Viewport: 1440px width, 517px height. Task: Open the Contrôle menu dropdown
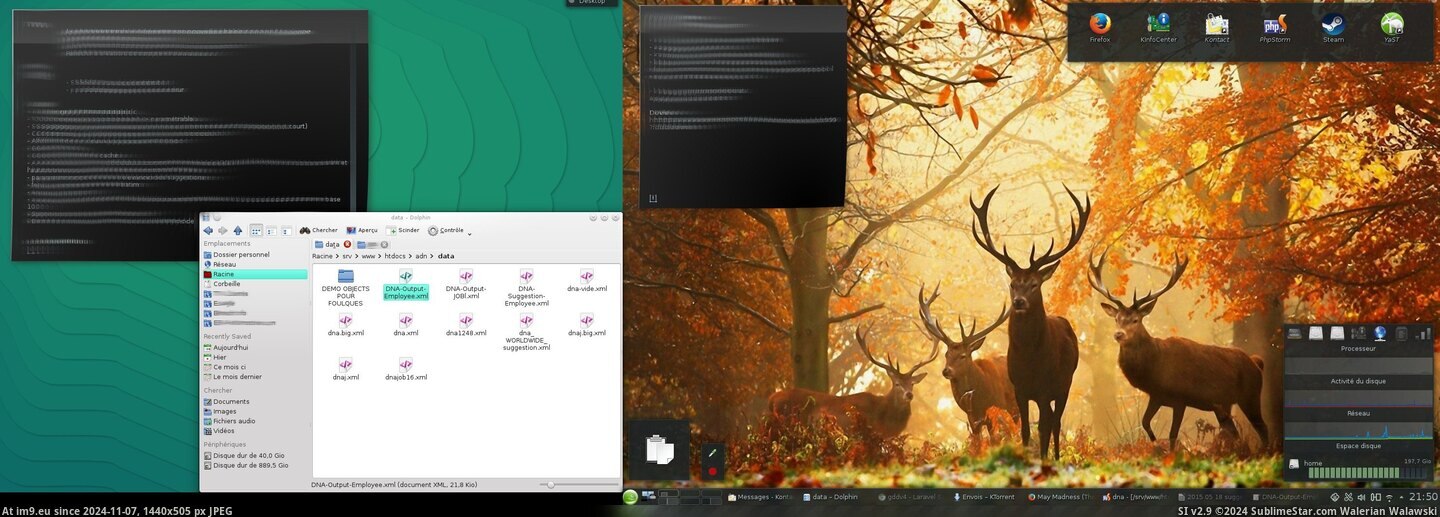pyautogui.click(x=450, y=230)
